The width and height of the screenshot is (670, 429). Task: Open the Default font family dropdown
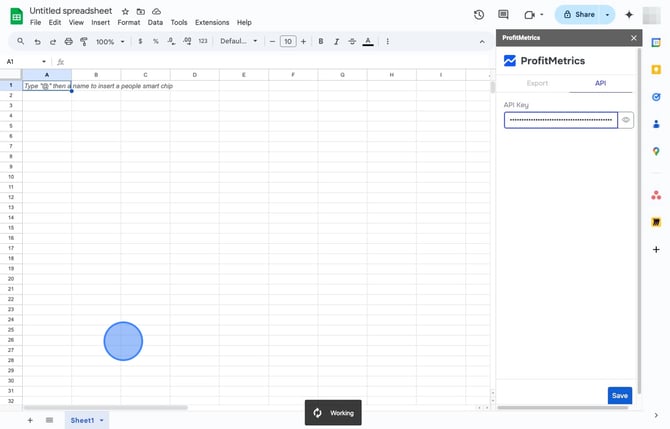(238, 41)
